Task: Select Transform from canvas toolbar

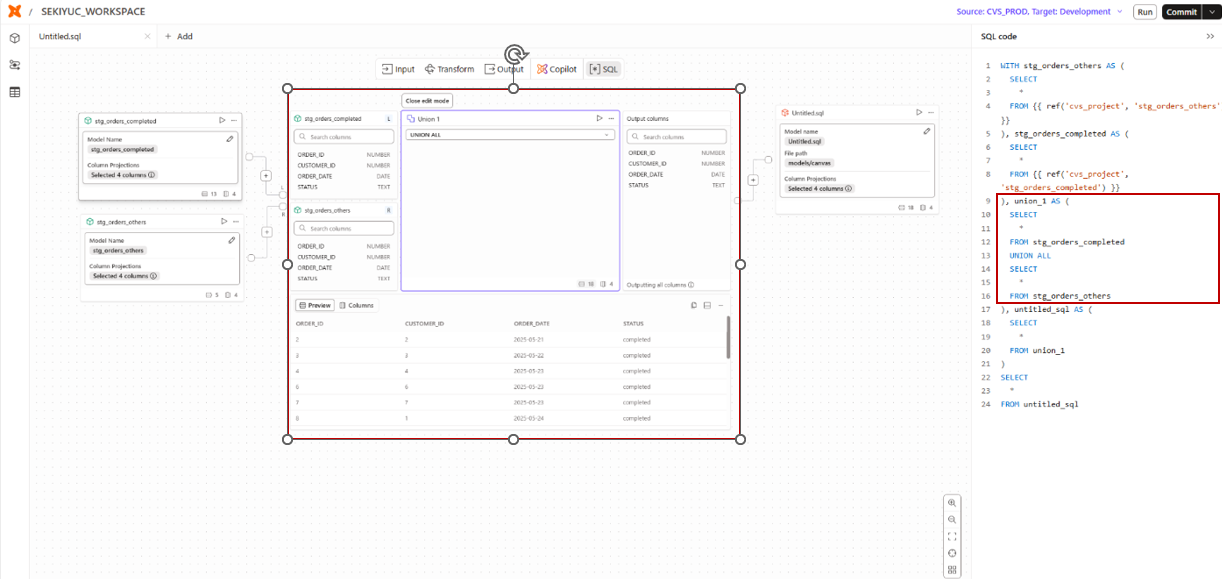Action: [449, 69]
